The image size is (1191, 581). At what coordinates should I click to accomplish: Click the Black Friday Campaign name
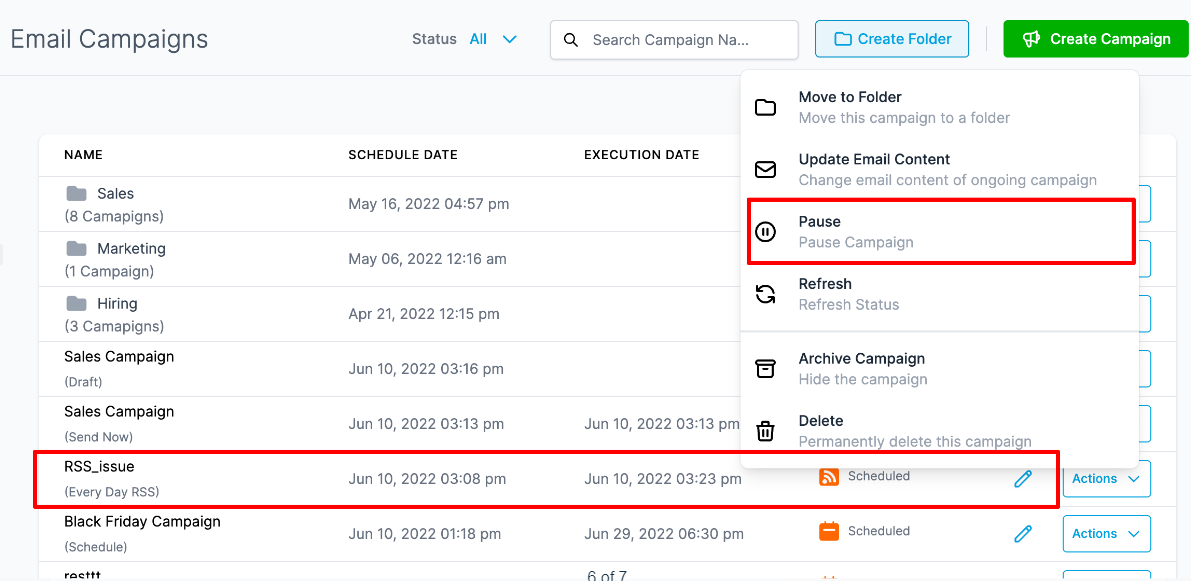[x=143, y=522]
